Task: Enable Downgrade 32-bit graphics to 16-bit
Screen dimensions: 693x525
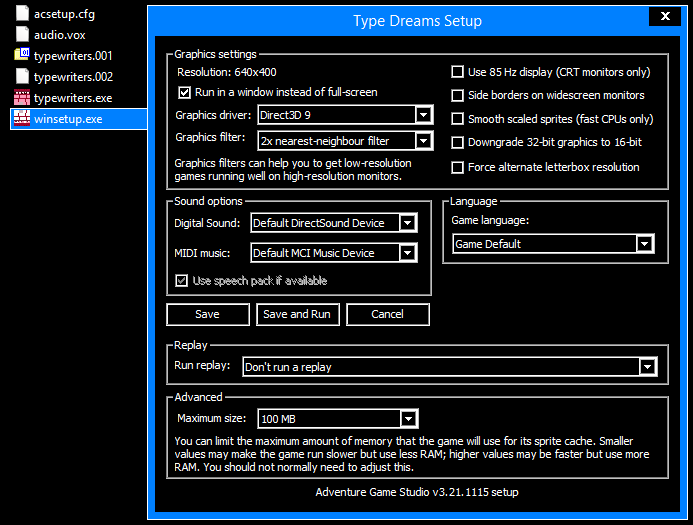Action: [458, 143]
